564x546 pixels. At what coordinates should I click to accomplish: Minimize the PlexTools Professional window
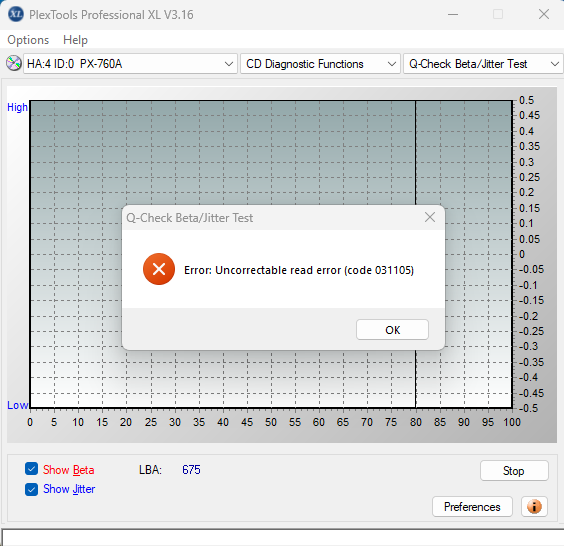coord(453,14)
